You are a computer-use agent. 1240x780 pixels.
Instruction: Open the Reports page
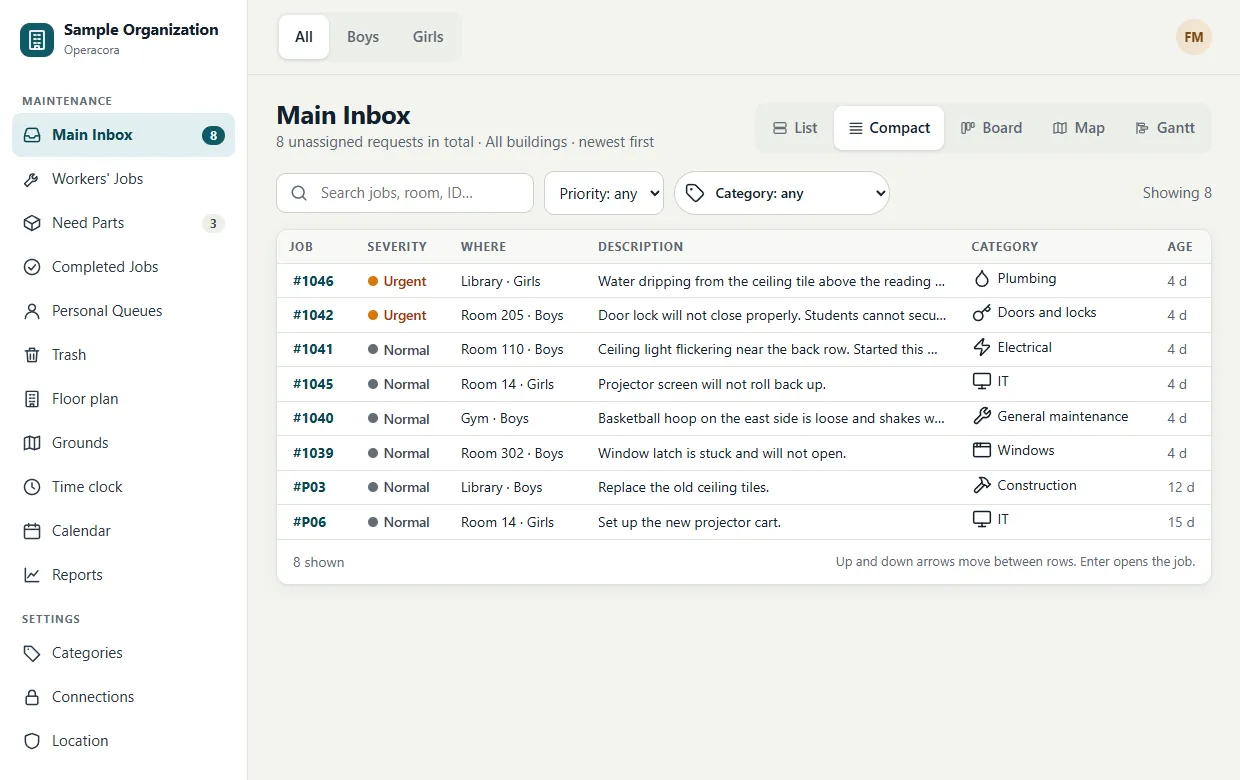point(124,575)
